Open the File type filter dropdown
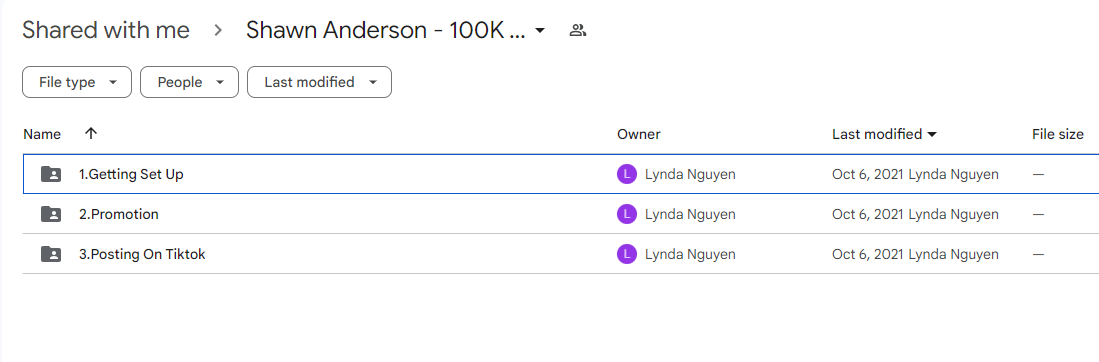This screenshot has width=1099, height=362. coord(77,82)
